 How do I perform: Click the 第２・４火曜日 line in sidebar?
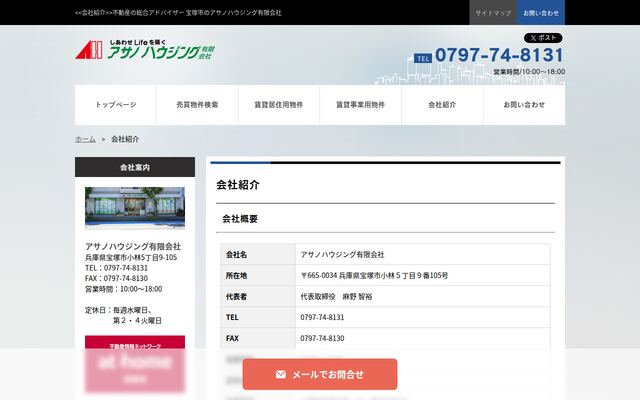pos(137,320)
